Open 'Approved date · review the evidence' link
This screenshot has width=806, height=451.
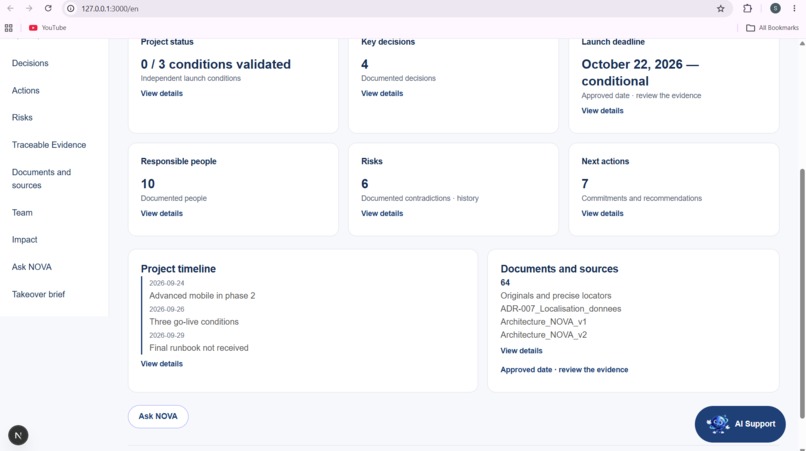[564, 370]
